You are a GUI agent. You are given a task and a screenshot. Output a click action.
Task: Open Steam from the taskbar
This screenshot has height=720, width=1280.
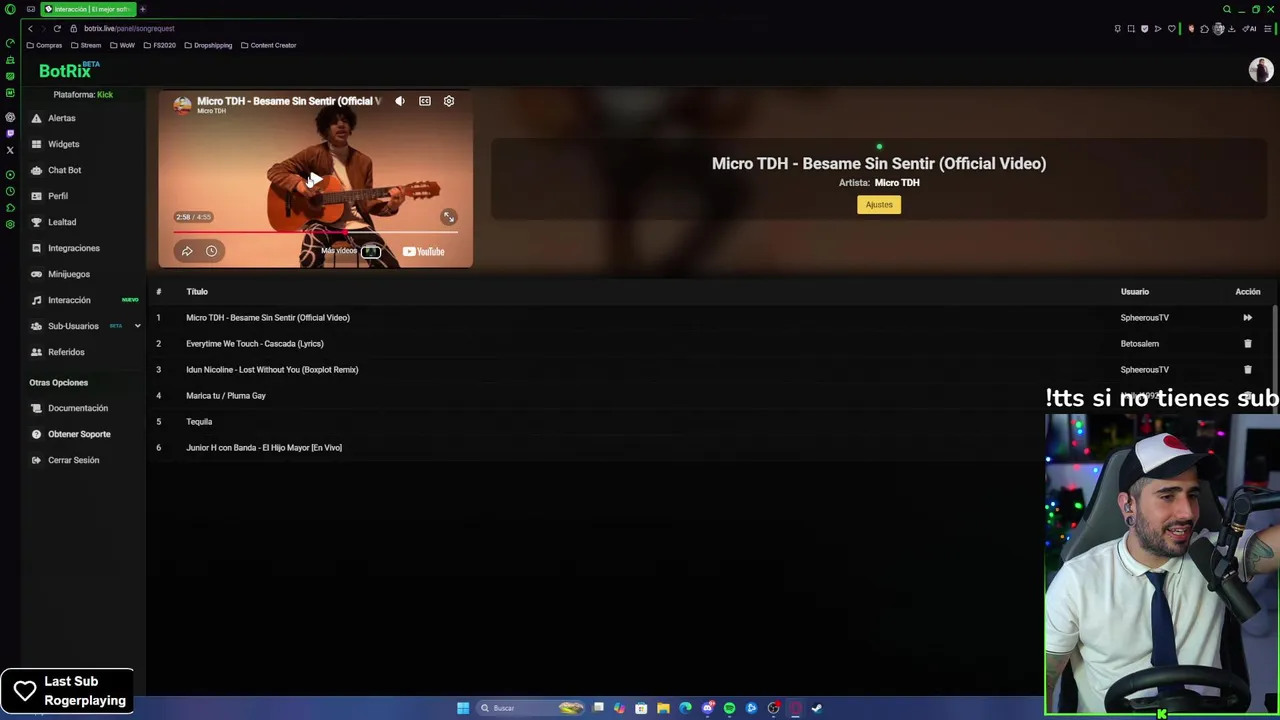(x=817, y=708)
